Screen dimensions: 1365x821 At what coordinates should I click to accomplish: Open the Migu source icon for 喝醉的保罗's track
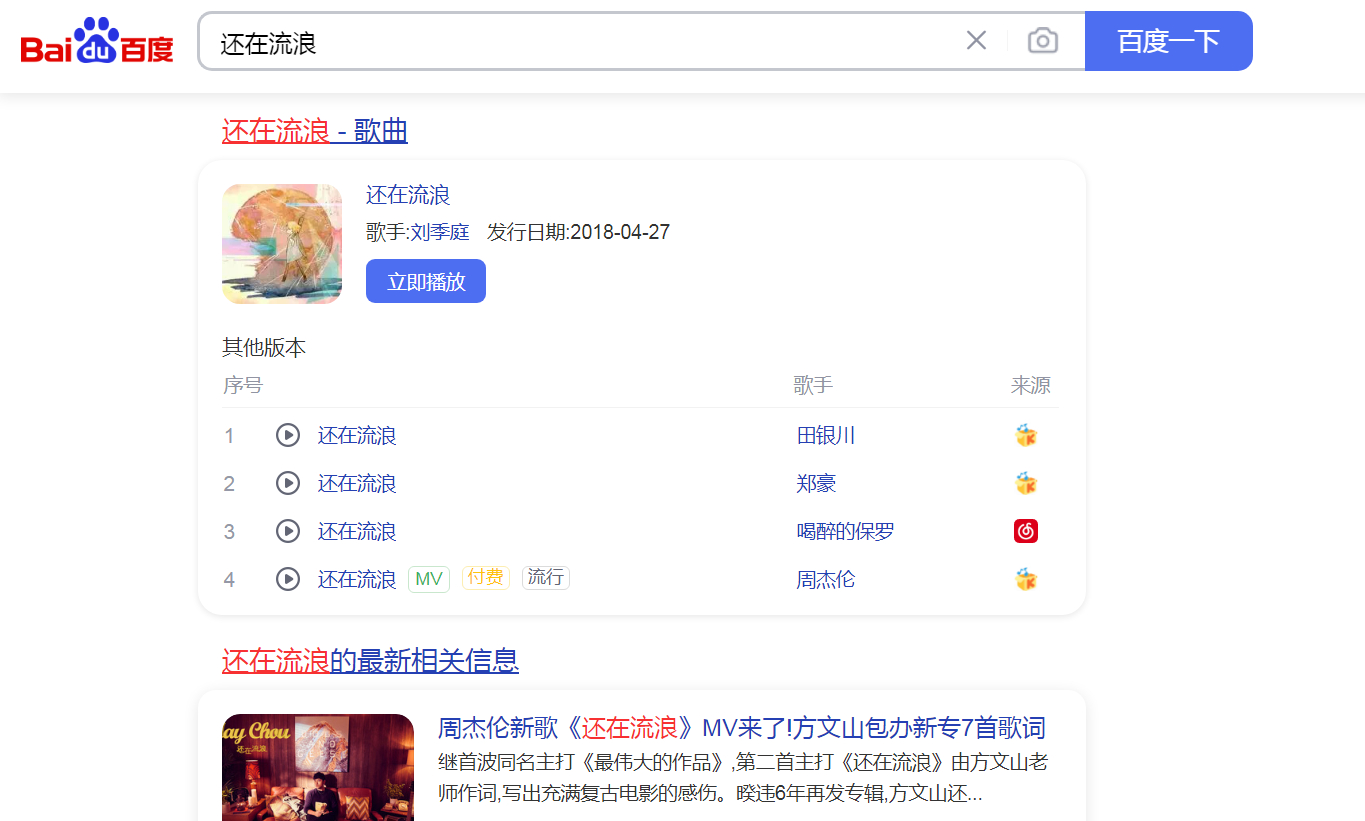(x=1026, y=531)
